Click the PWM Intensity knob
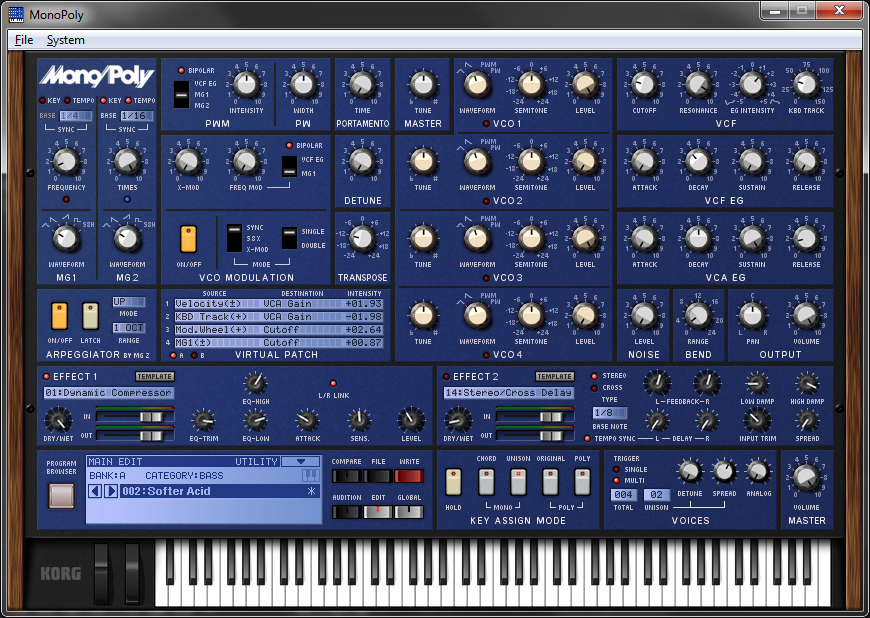 tap(246, 85)
